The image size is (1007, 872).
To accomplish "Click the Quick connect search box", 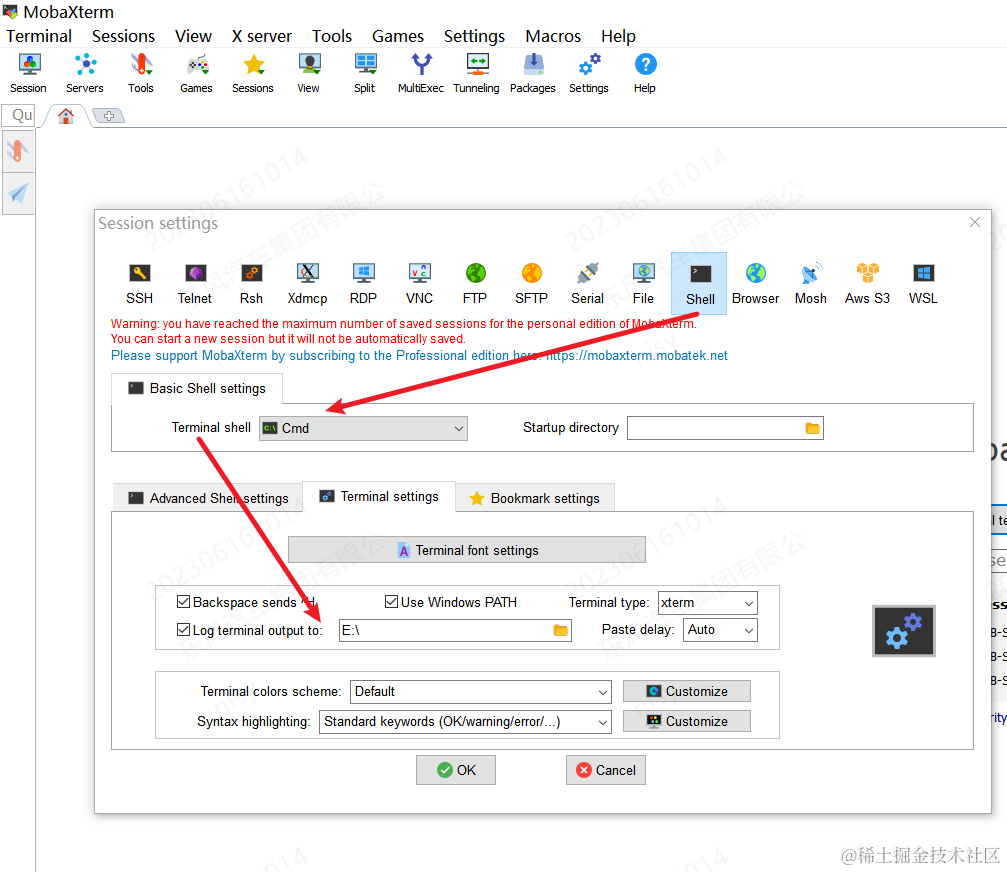I will point(19,116).
